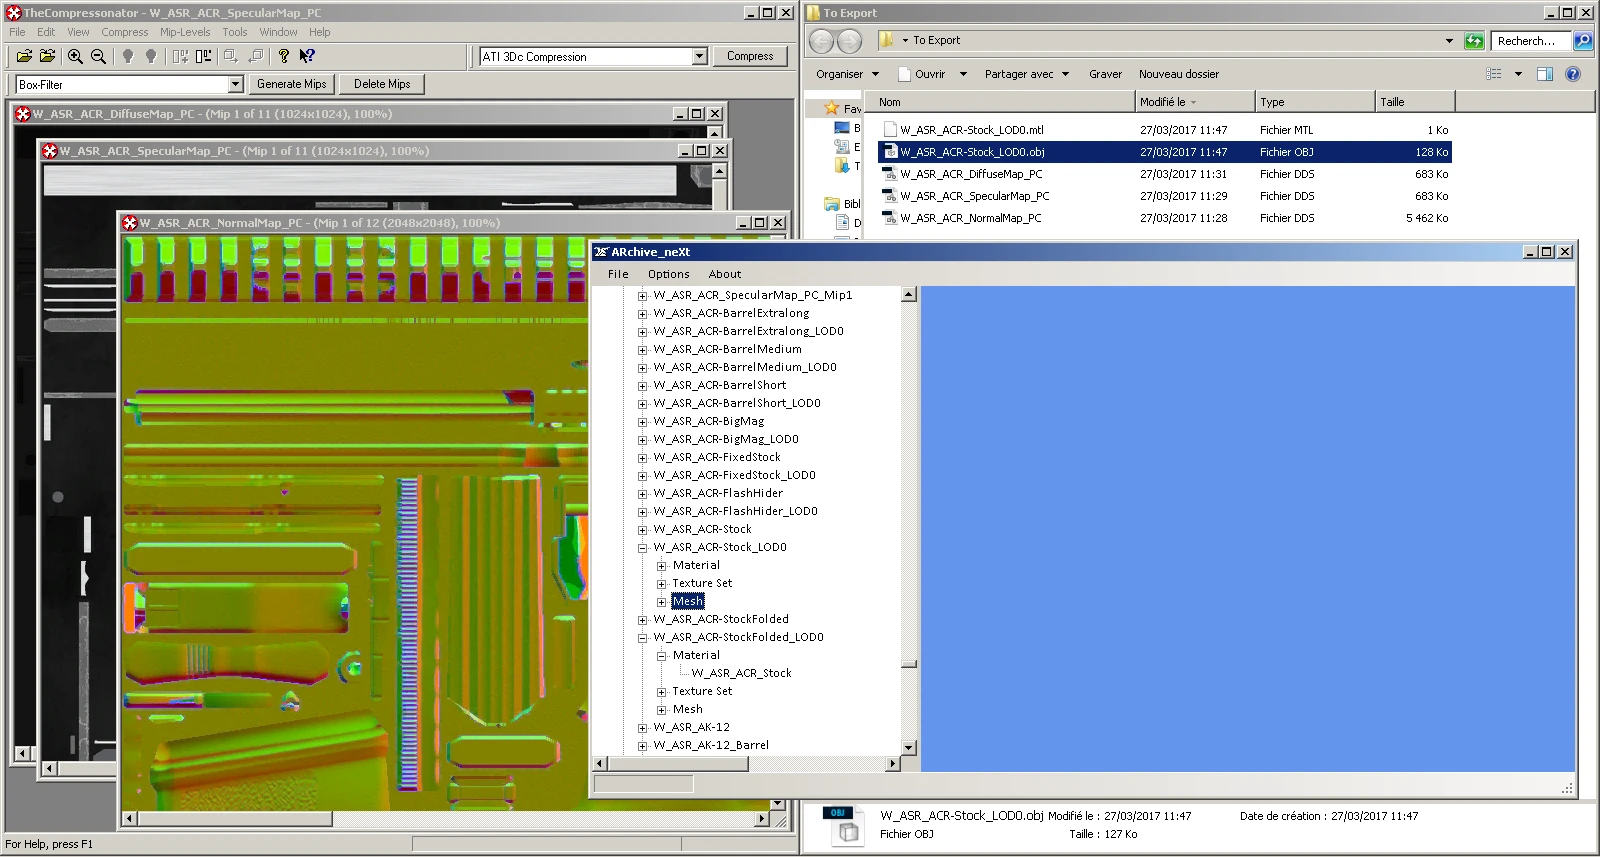Toggle the Explorer preview pane icon

pyautogui.click(x=1544, y=74)
